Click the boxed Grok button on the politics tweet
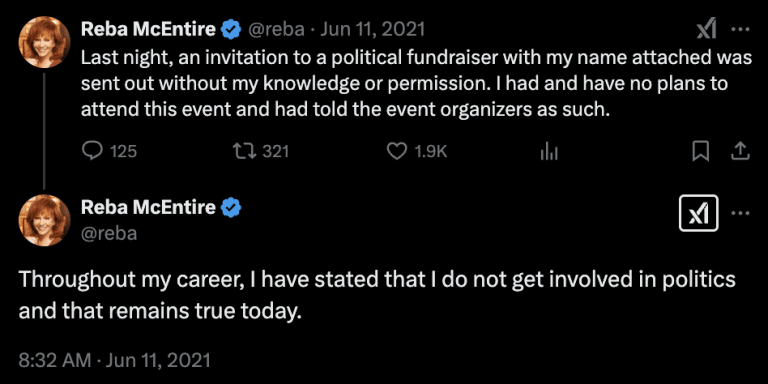The width and height of the screenshot is (768, 384). [x=698, y=213]
